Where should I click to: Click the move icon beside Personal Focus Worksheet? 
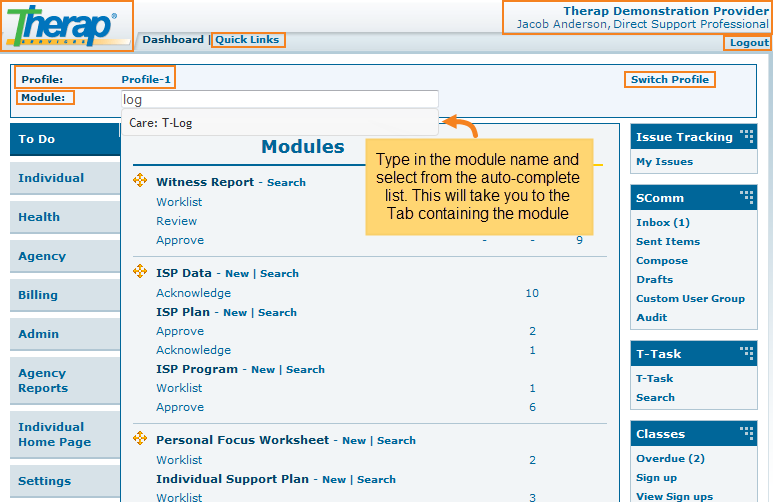tap(140, 438)
